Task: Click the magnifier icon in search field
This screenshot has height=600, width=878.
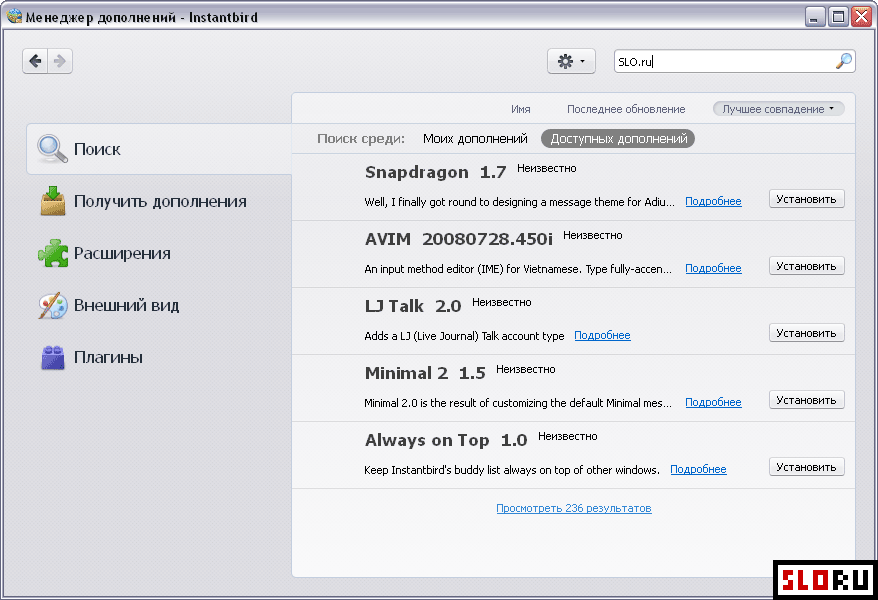Action: [843, 61]
